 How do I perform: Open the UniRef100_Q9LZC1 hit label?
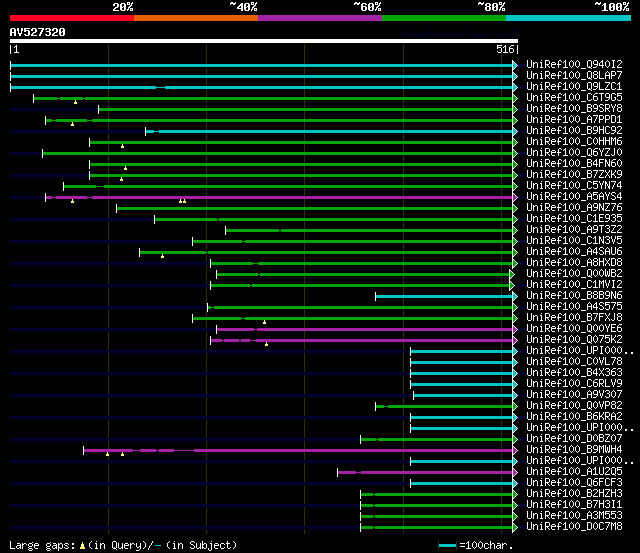(574, 87)
